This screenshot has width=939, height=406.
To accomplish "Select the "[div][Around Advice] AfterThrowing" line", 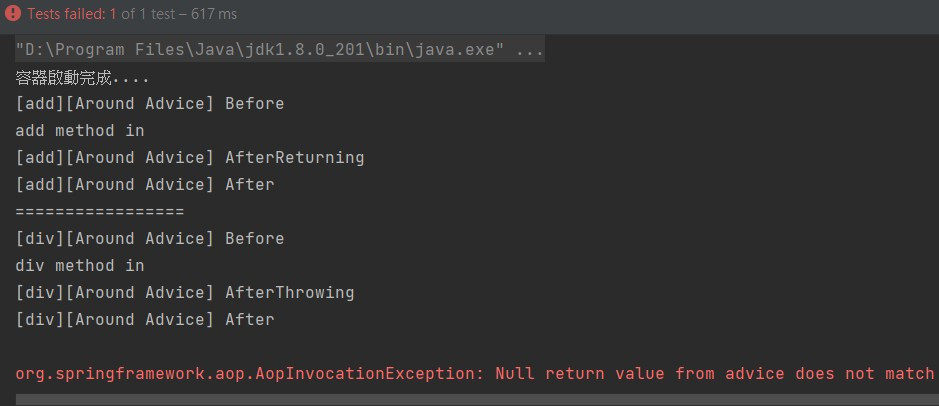I will tap(185, 292).
